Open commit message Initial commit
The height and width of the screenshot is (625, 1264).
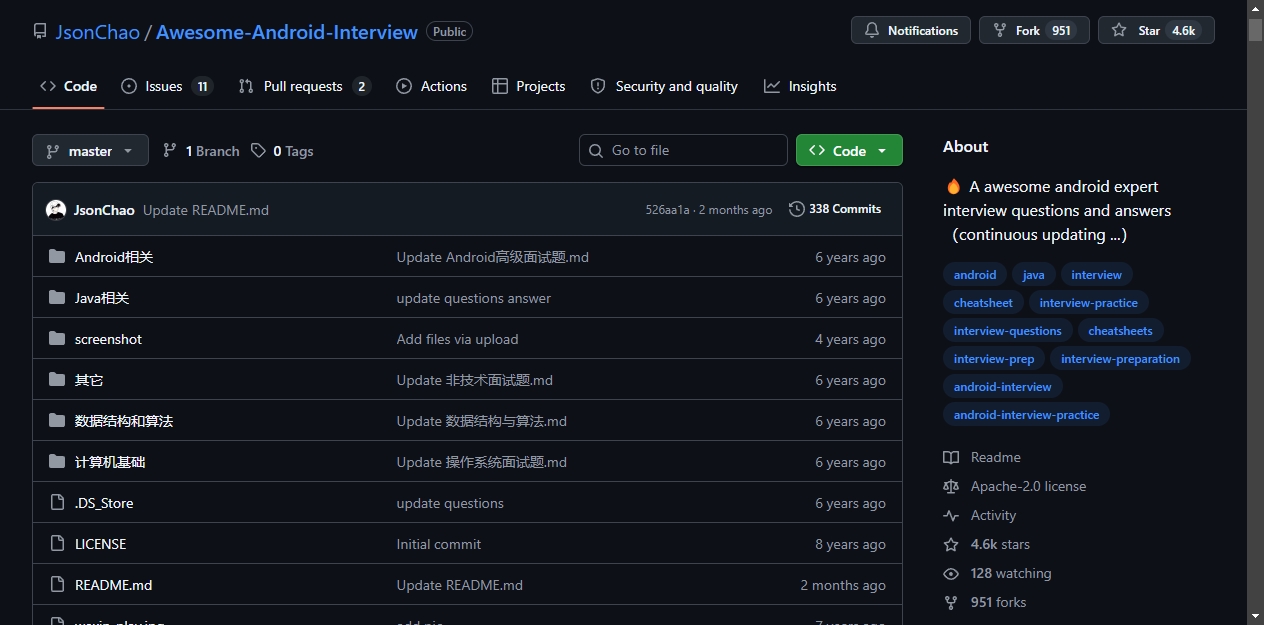point(438,544)
